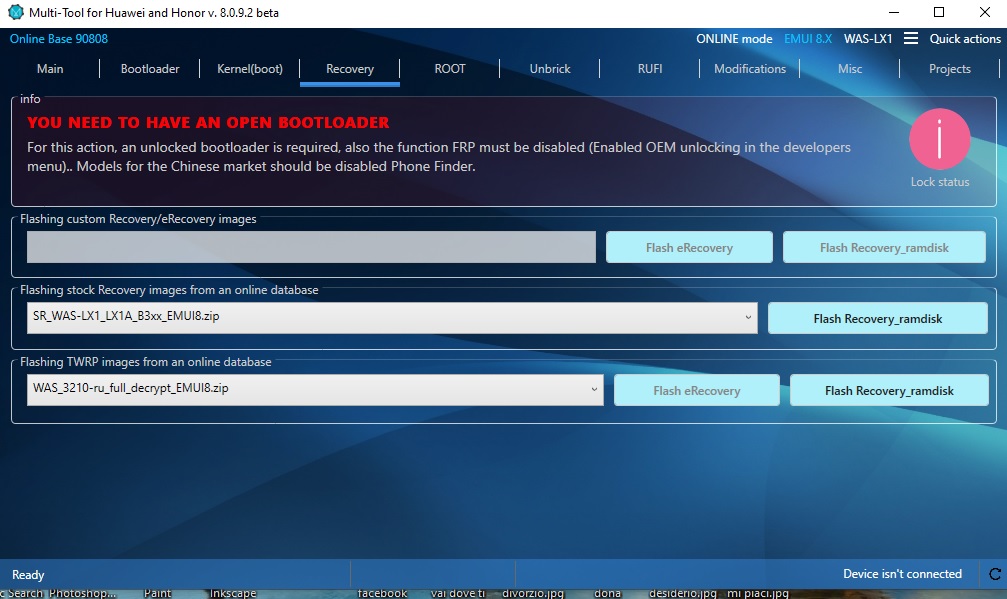This screenshot has height=599, width=1007.
Task: Click the Online Base 90808 text
Action: click(58, 39)
